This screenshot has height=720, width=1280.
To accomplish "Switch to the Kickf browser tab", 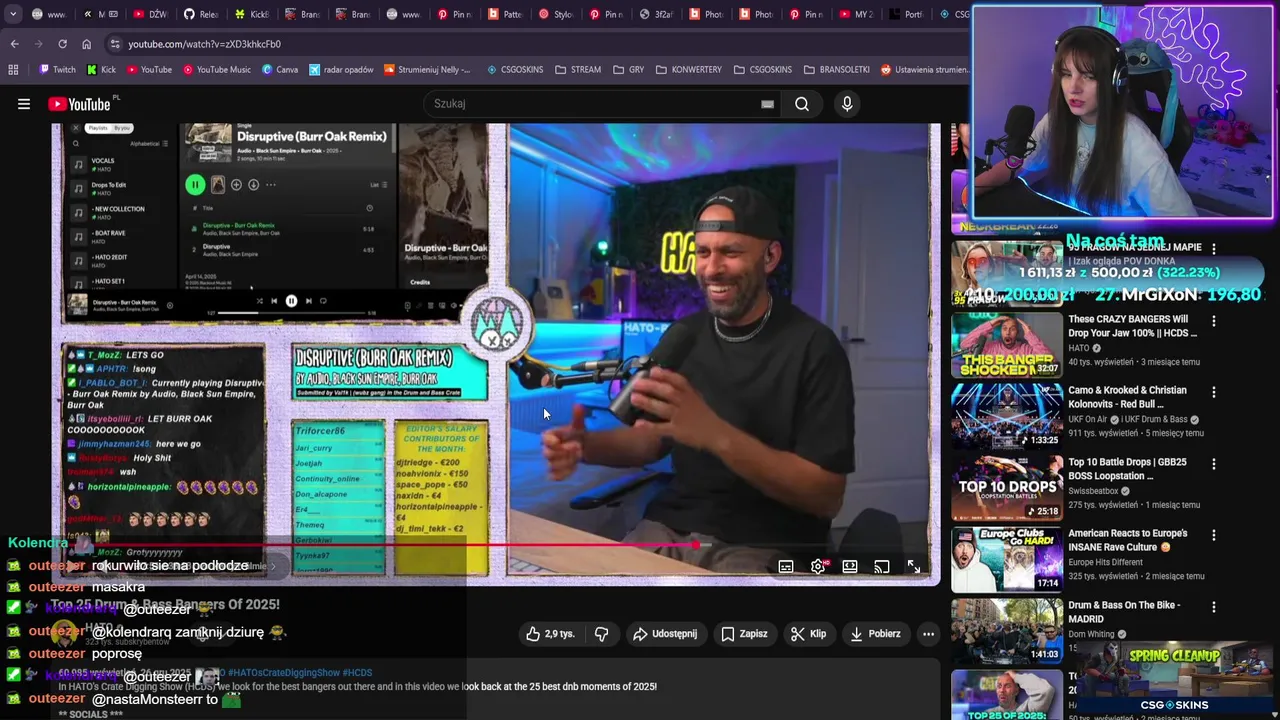I will (251, 14).
